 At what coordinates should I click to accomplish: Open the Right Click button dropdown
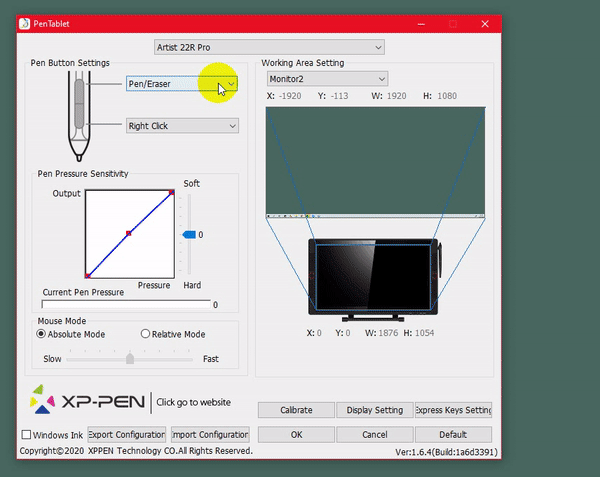[182, 126]
